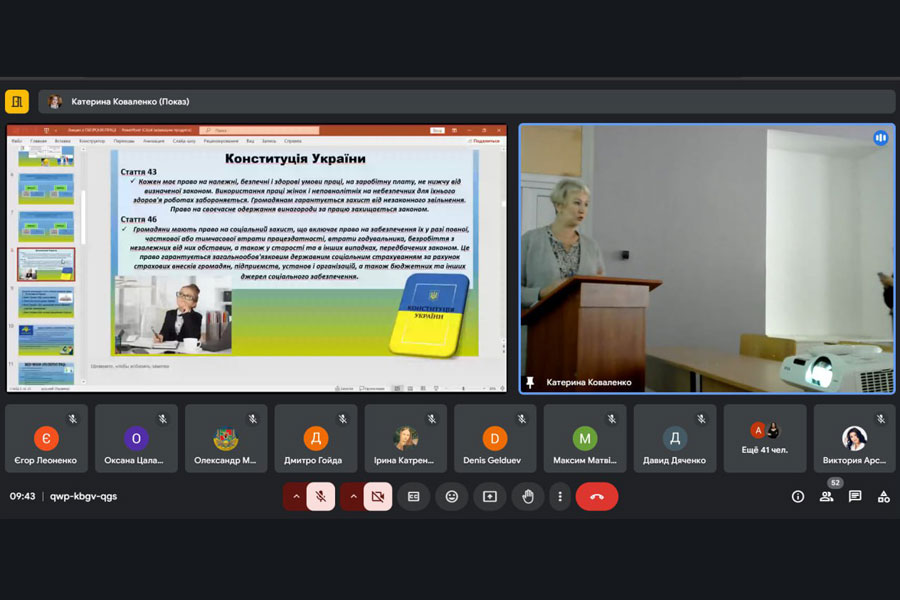The width and height of the screenshot is (900, 600).
Task: Open meeting details info icon
Action: pos(798,497)
